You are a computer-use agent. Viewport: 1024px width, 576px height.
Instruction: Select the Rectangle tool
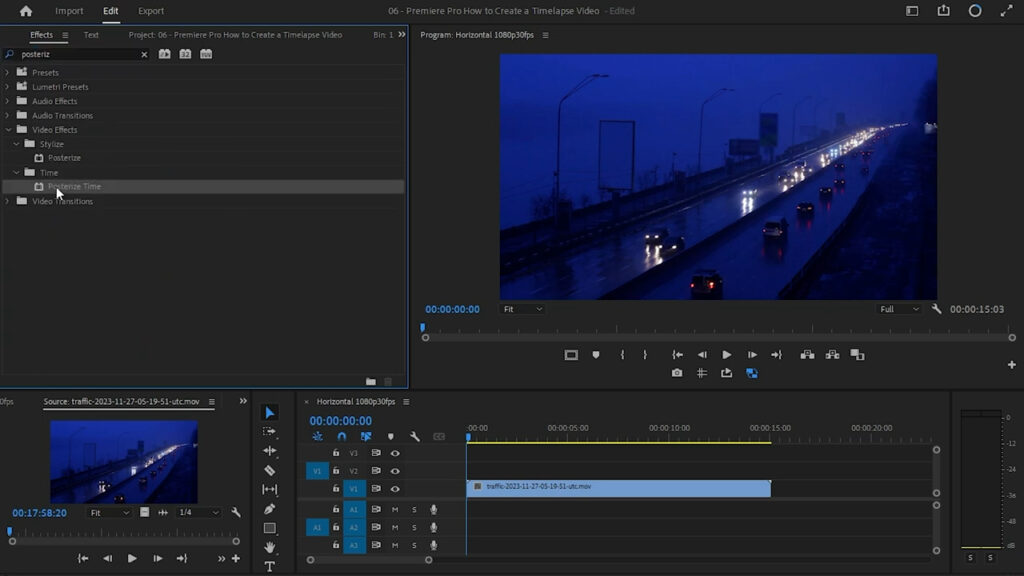coord(269,528)
